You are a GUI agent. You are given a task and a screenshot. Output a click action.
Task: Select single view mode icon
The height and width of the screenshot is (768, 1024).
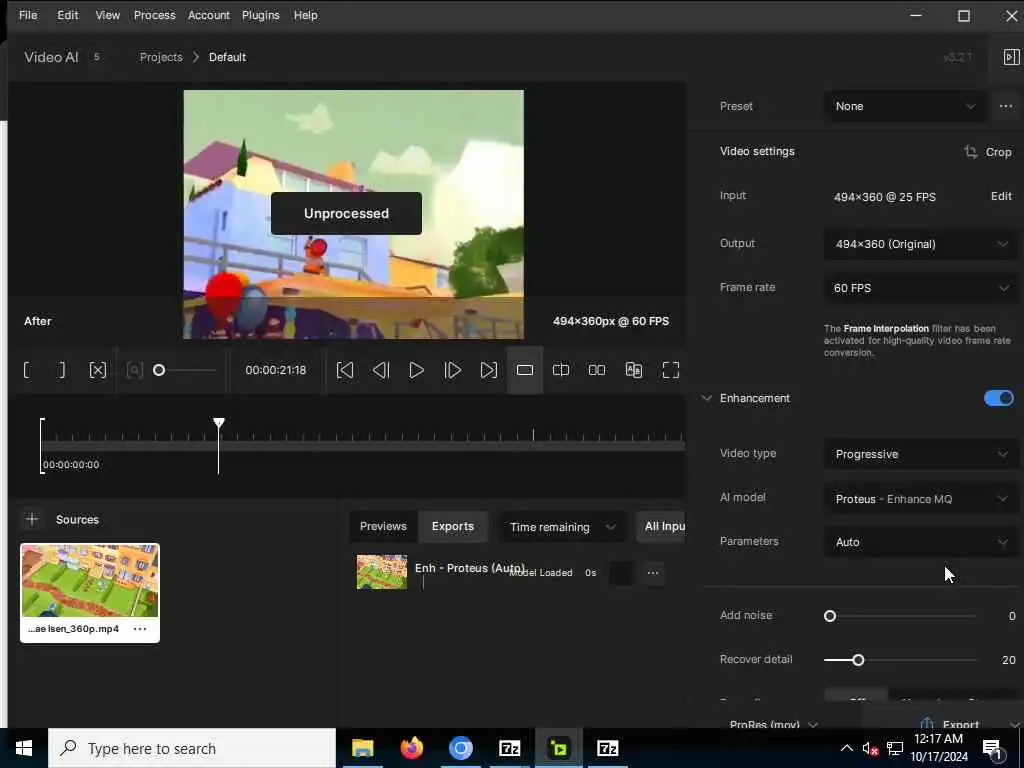pos(525,370)
